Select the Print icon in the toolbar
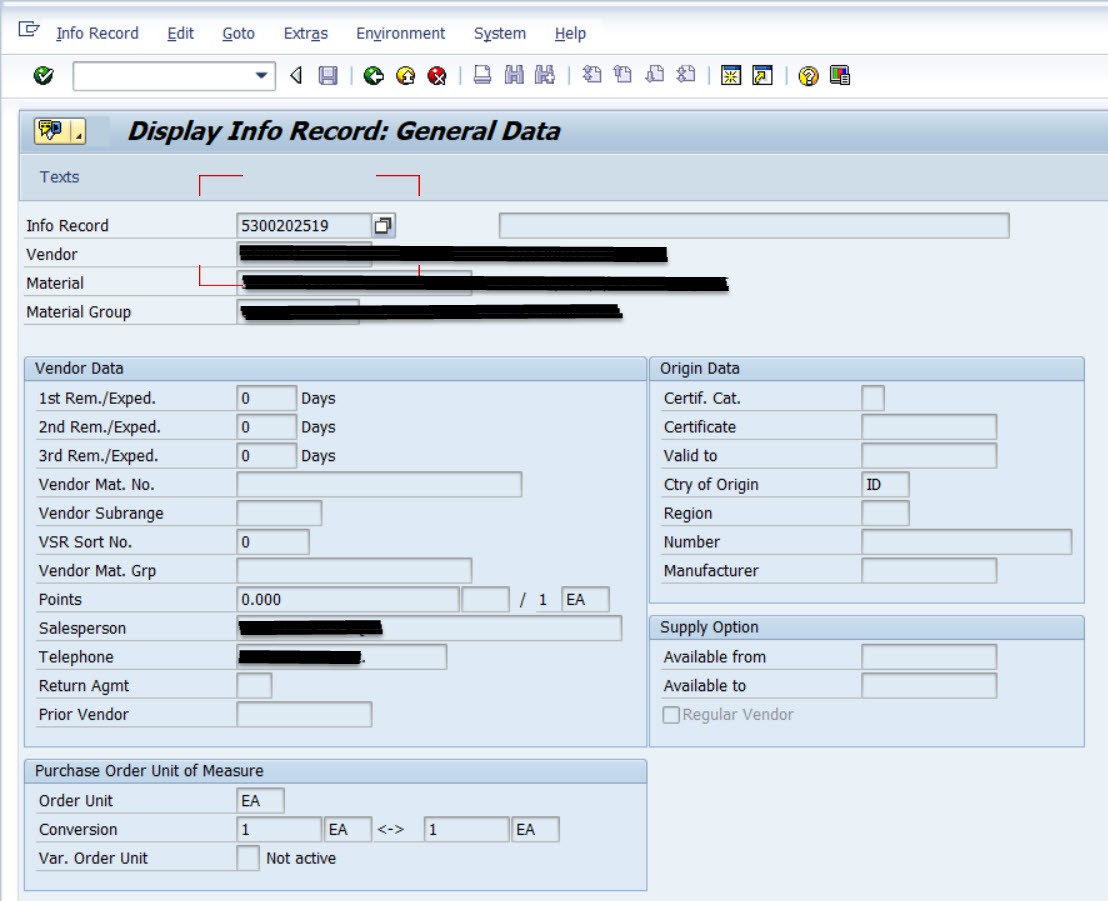The height and width of the screenshot is (901, 1108). click(481, 75)
